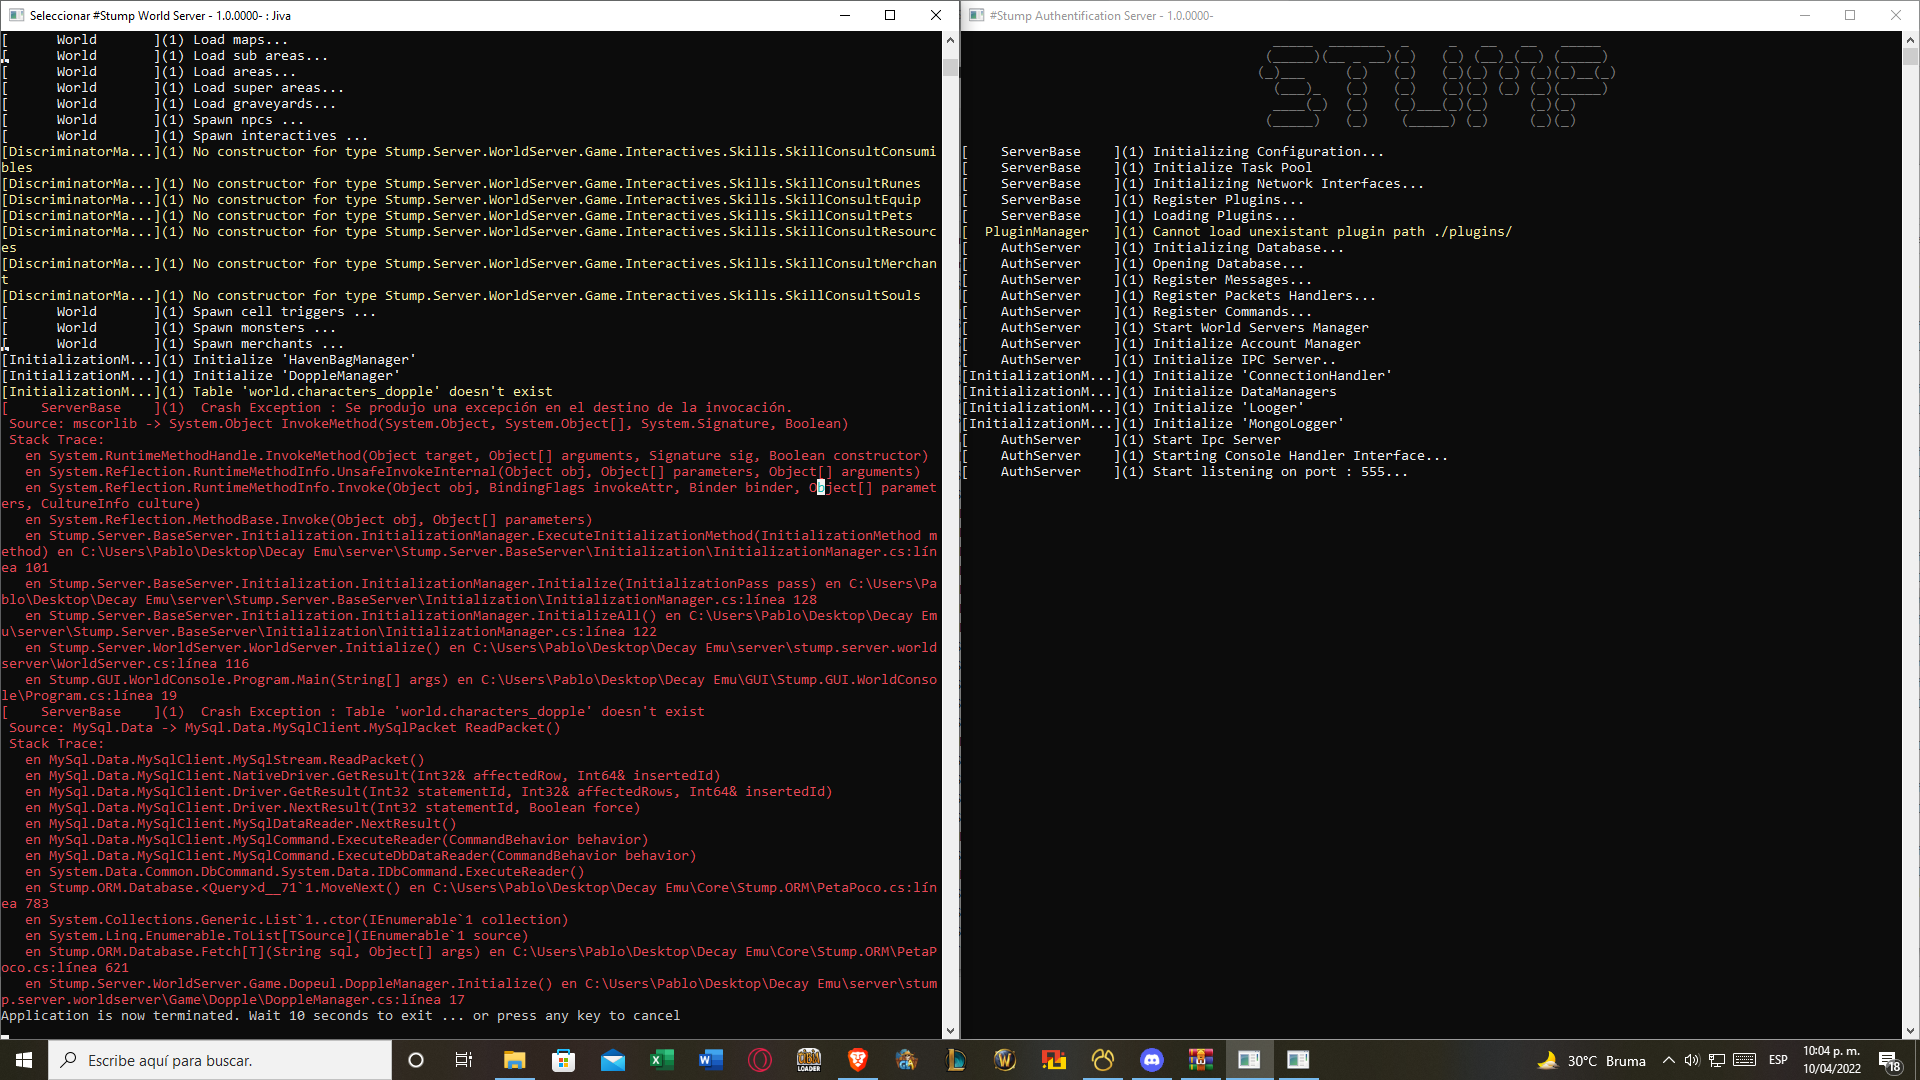The height and width of the screenshot is (1080, 1920).
Task: Open Discord from the taskbar
Action: point(1151,1060)
